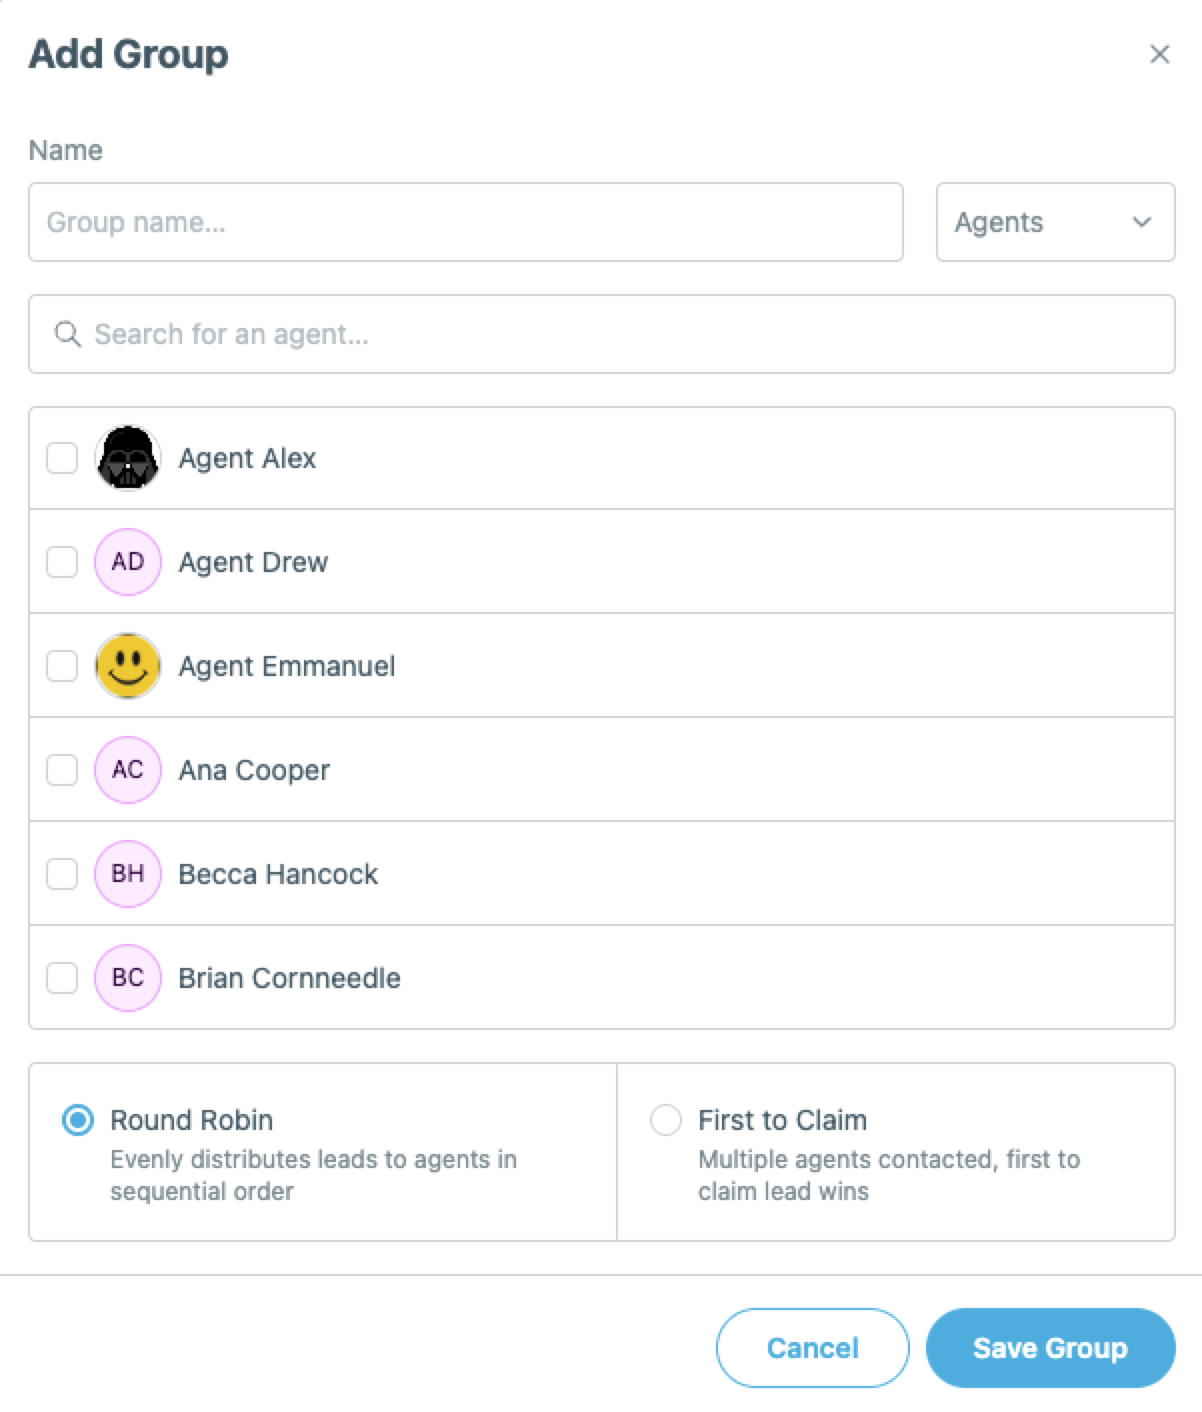Check the box for Agent Alex

(x=62, y=458)
